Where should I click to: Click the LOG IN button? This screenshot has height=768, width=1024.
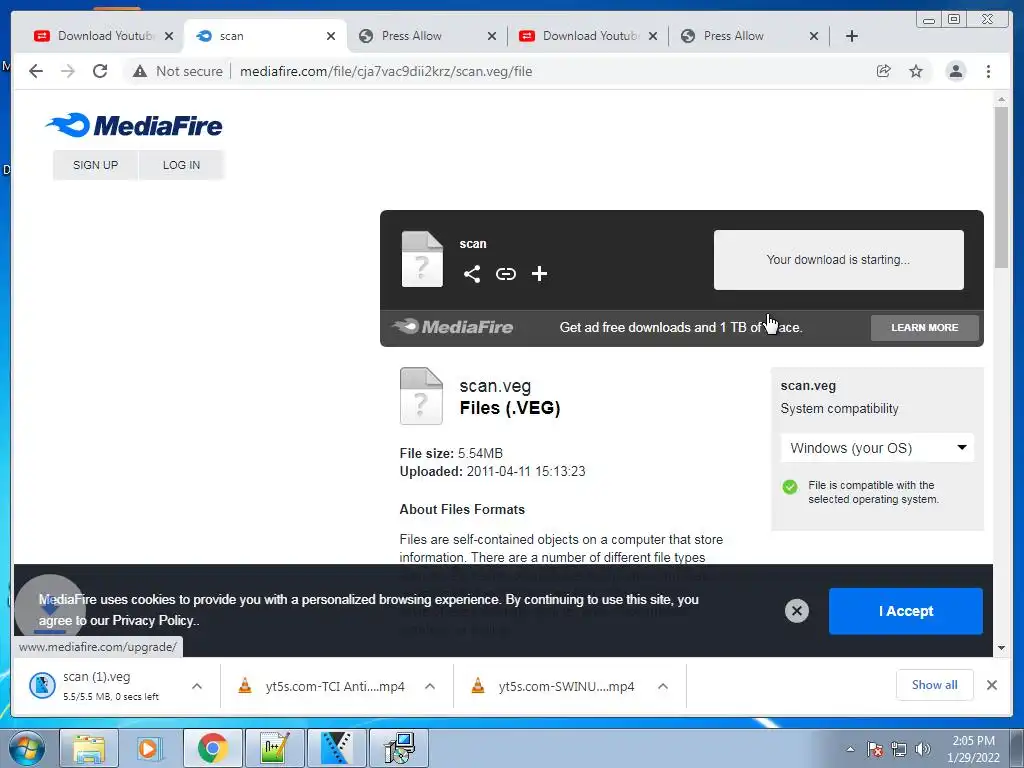pyautogui.click(x=182, y=165)
